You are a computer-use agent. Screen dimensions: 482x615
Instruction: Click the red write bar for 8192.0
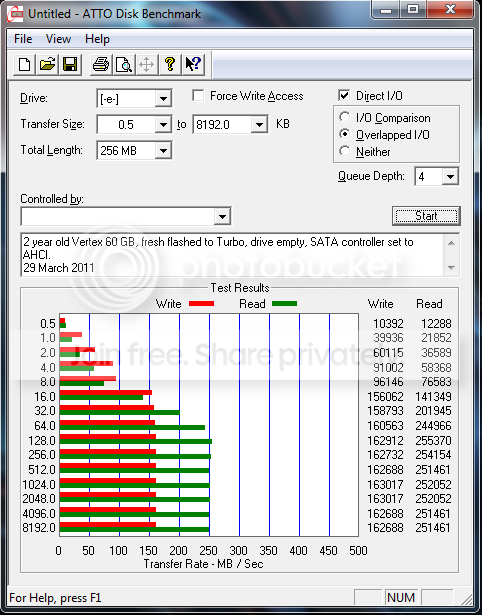[x=108, y=525]
